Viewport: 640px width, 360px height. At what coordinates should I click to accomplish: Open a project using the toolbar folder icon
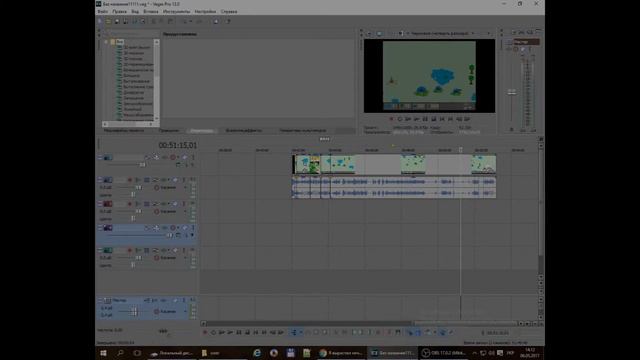click(108, 21)
